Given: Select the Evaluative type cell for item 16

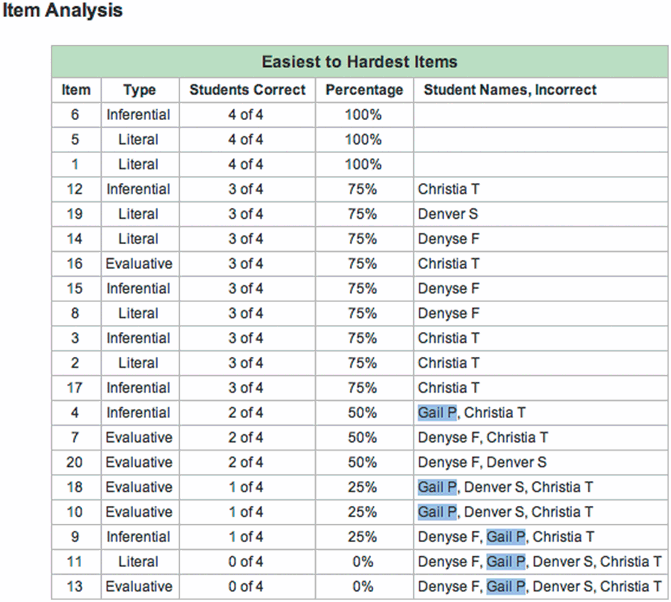Looking at the screenshot, I should click(139, 264).
